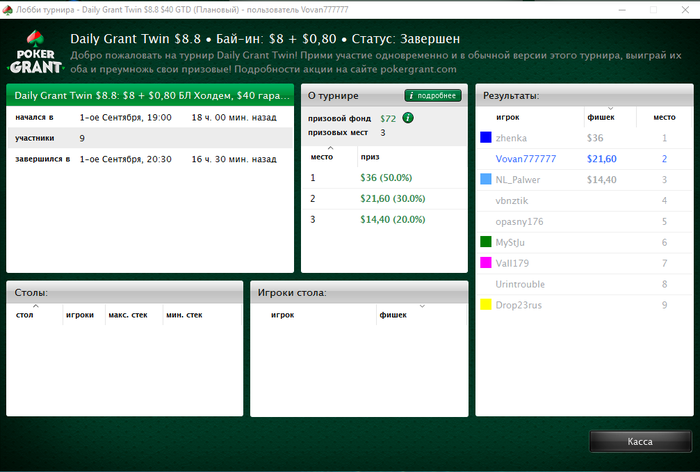Screen dimensions: 700x472
Task: Click NL_Palwer's light blue color swatch
Action: pos(485,179)
